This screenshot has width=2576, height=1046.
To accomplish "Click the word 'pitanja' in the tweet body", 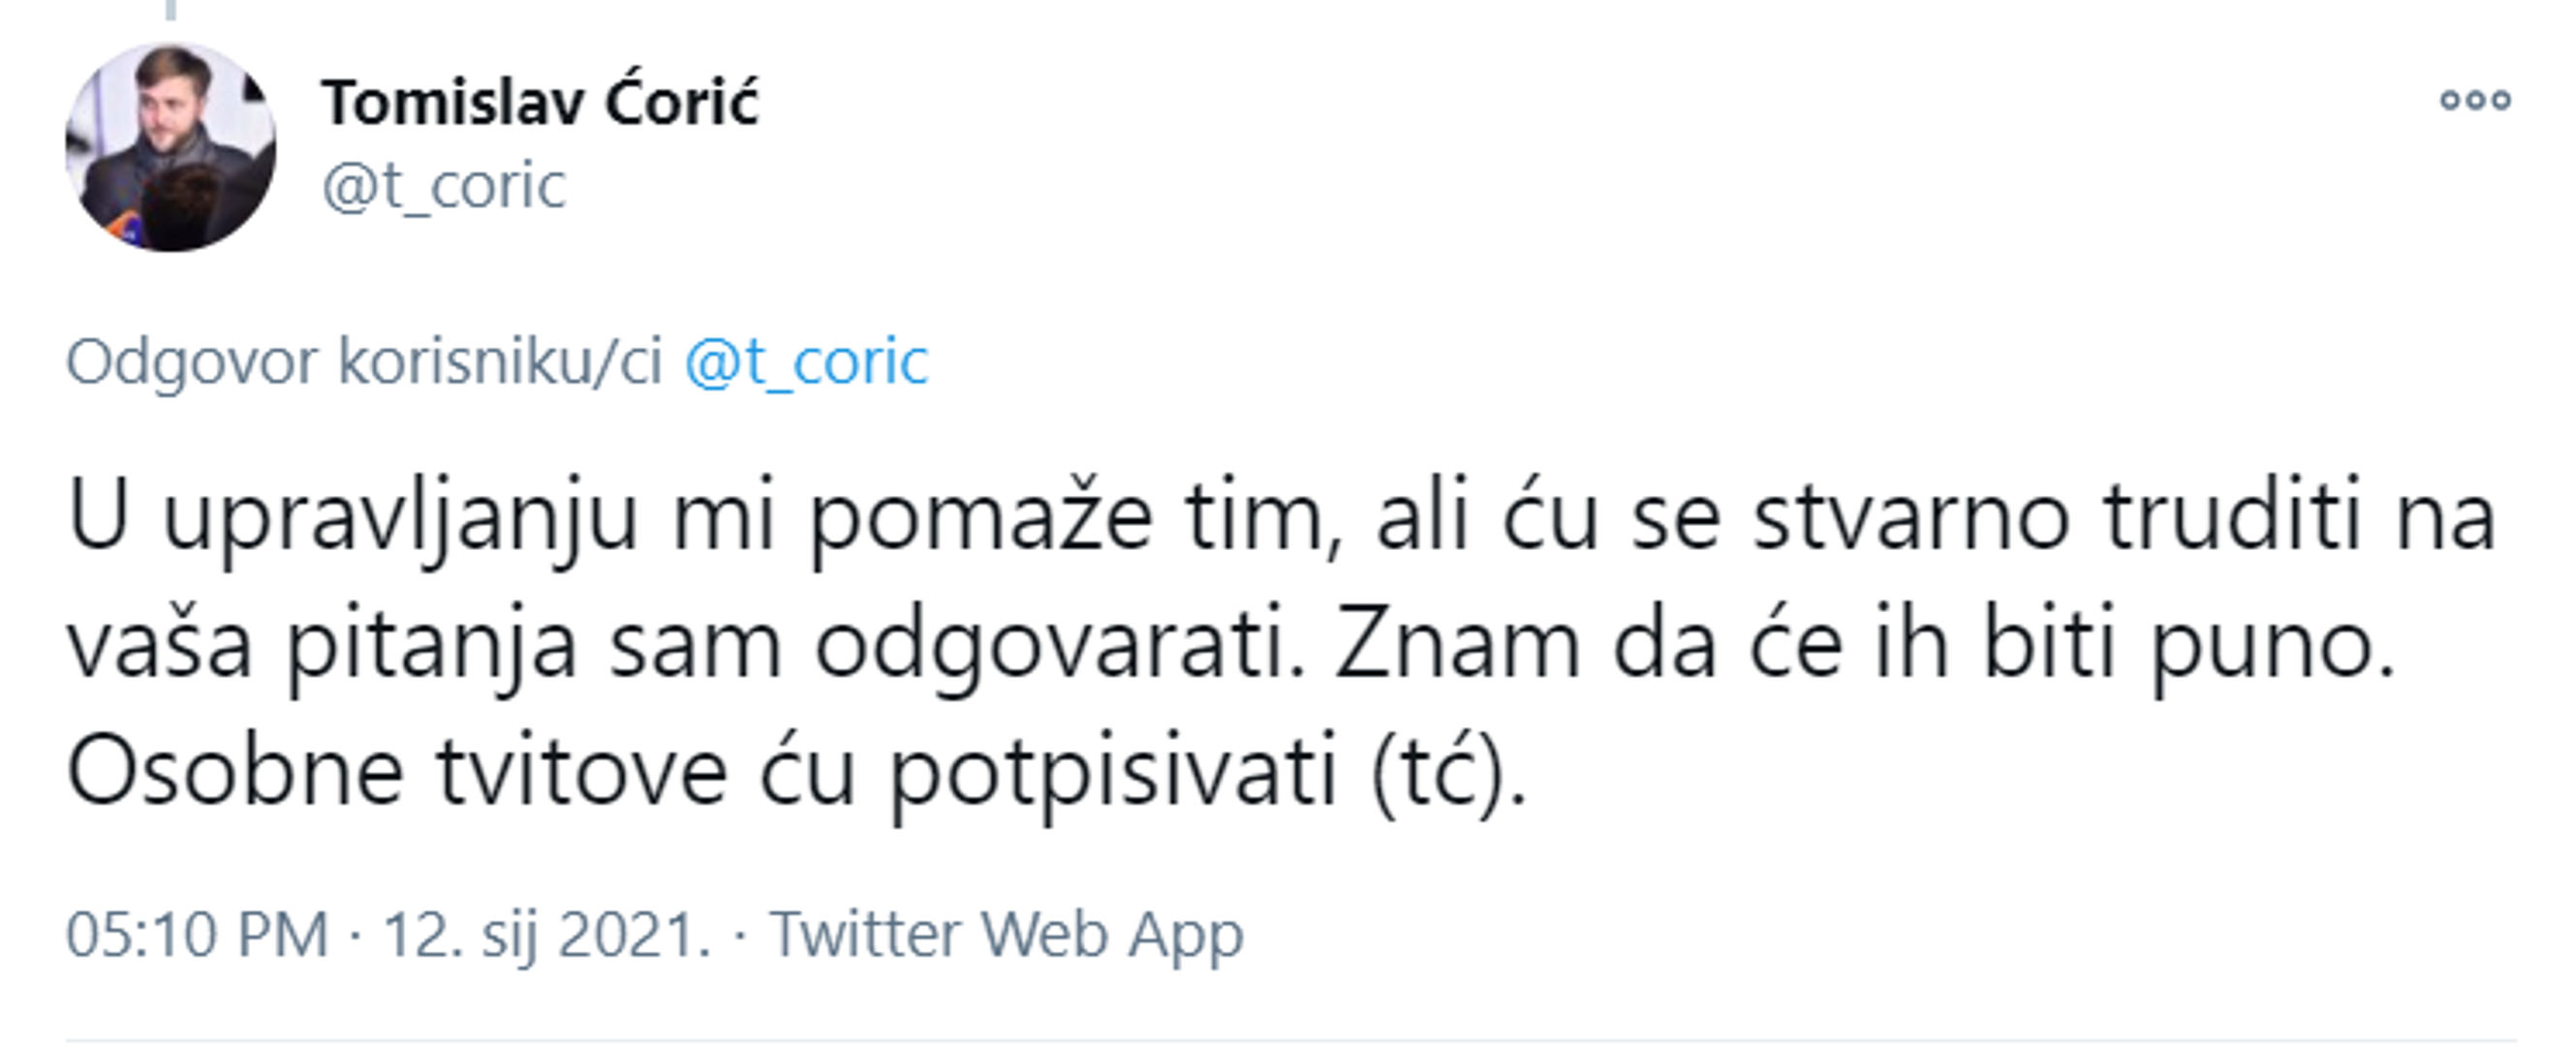I will pos(432,645).
